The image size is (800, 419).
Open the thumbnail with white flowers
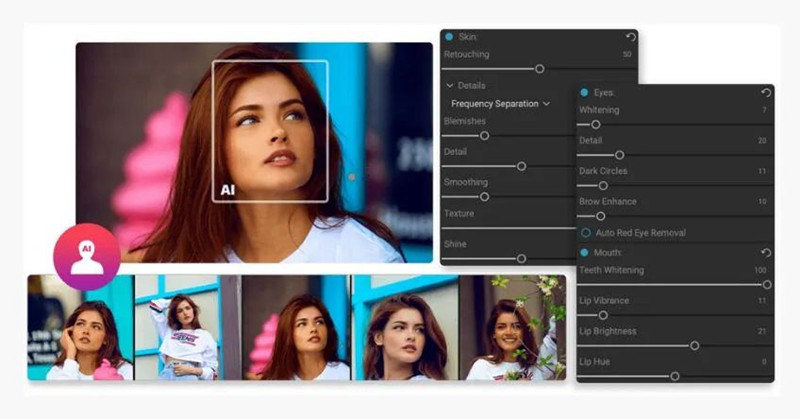pyautogui.click(x=512, y=328)
